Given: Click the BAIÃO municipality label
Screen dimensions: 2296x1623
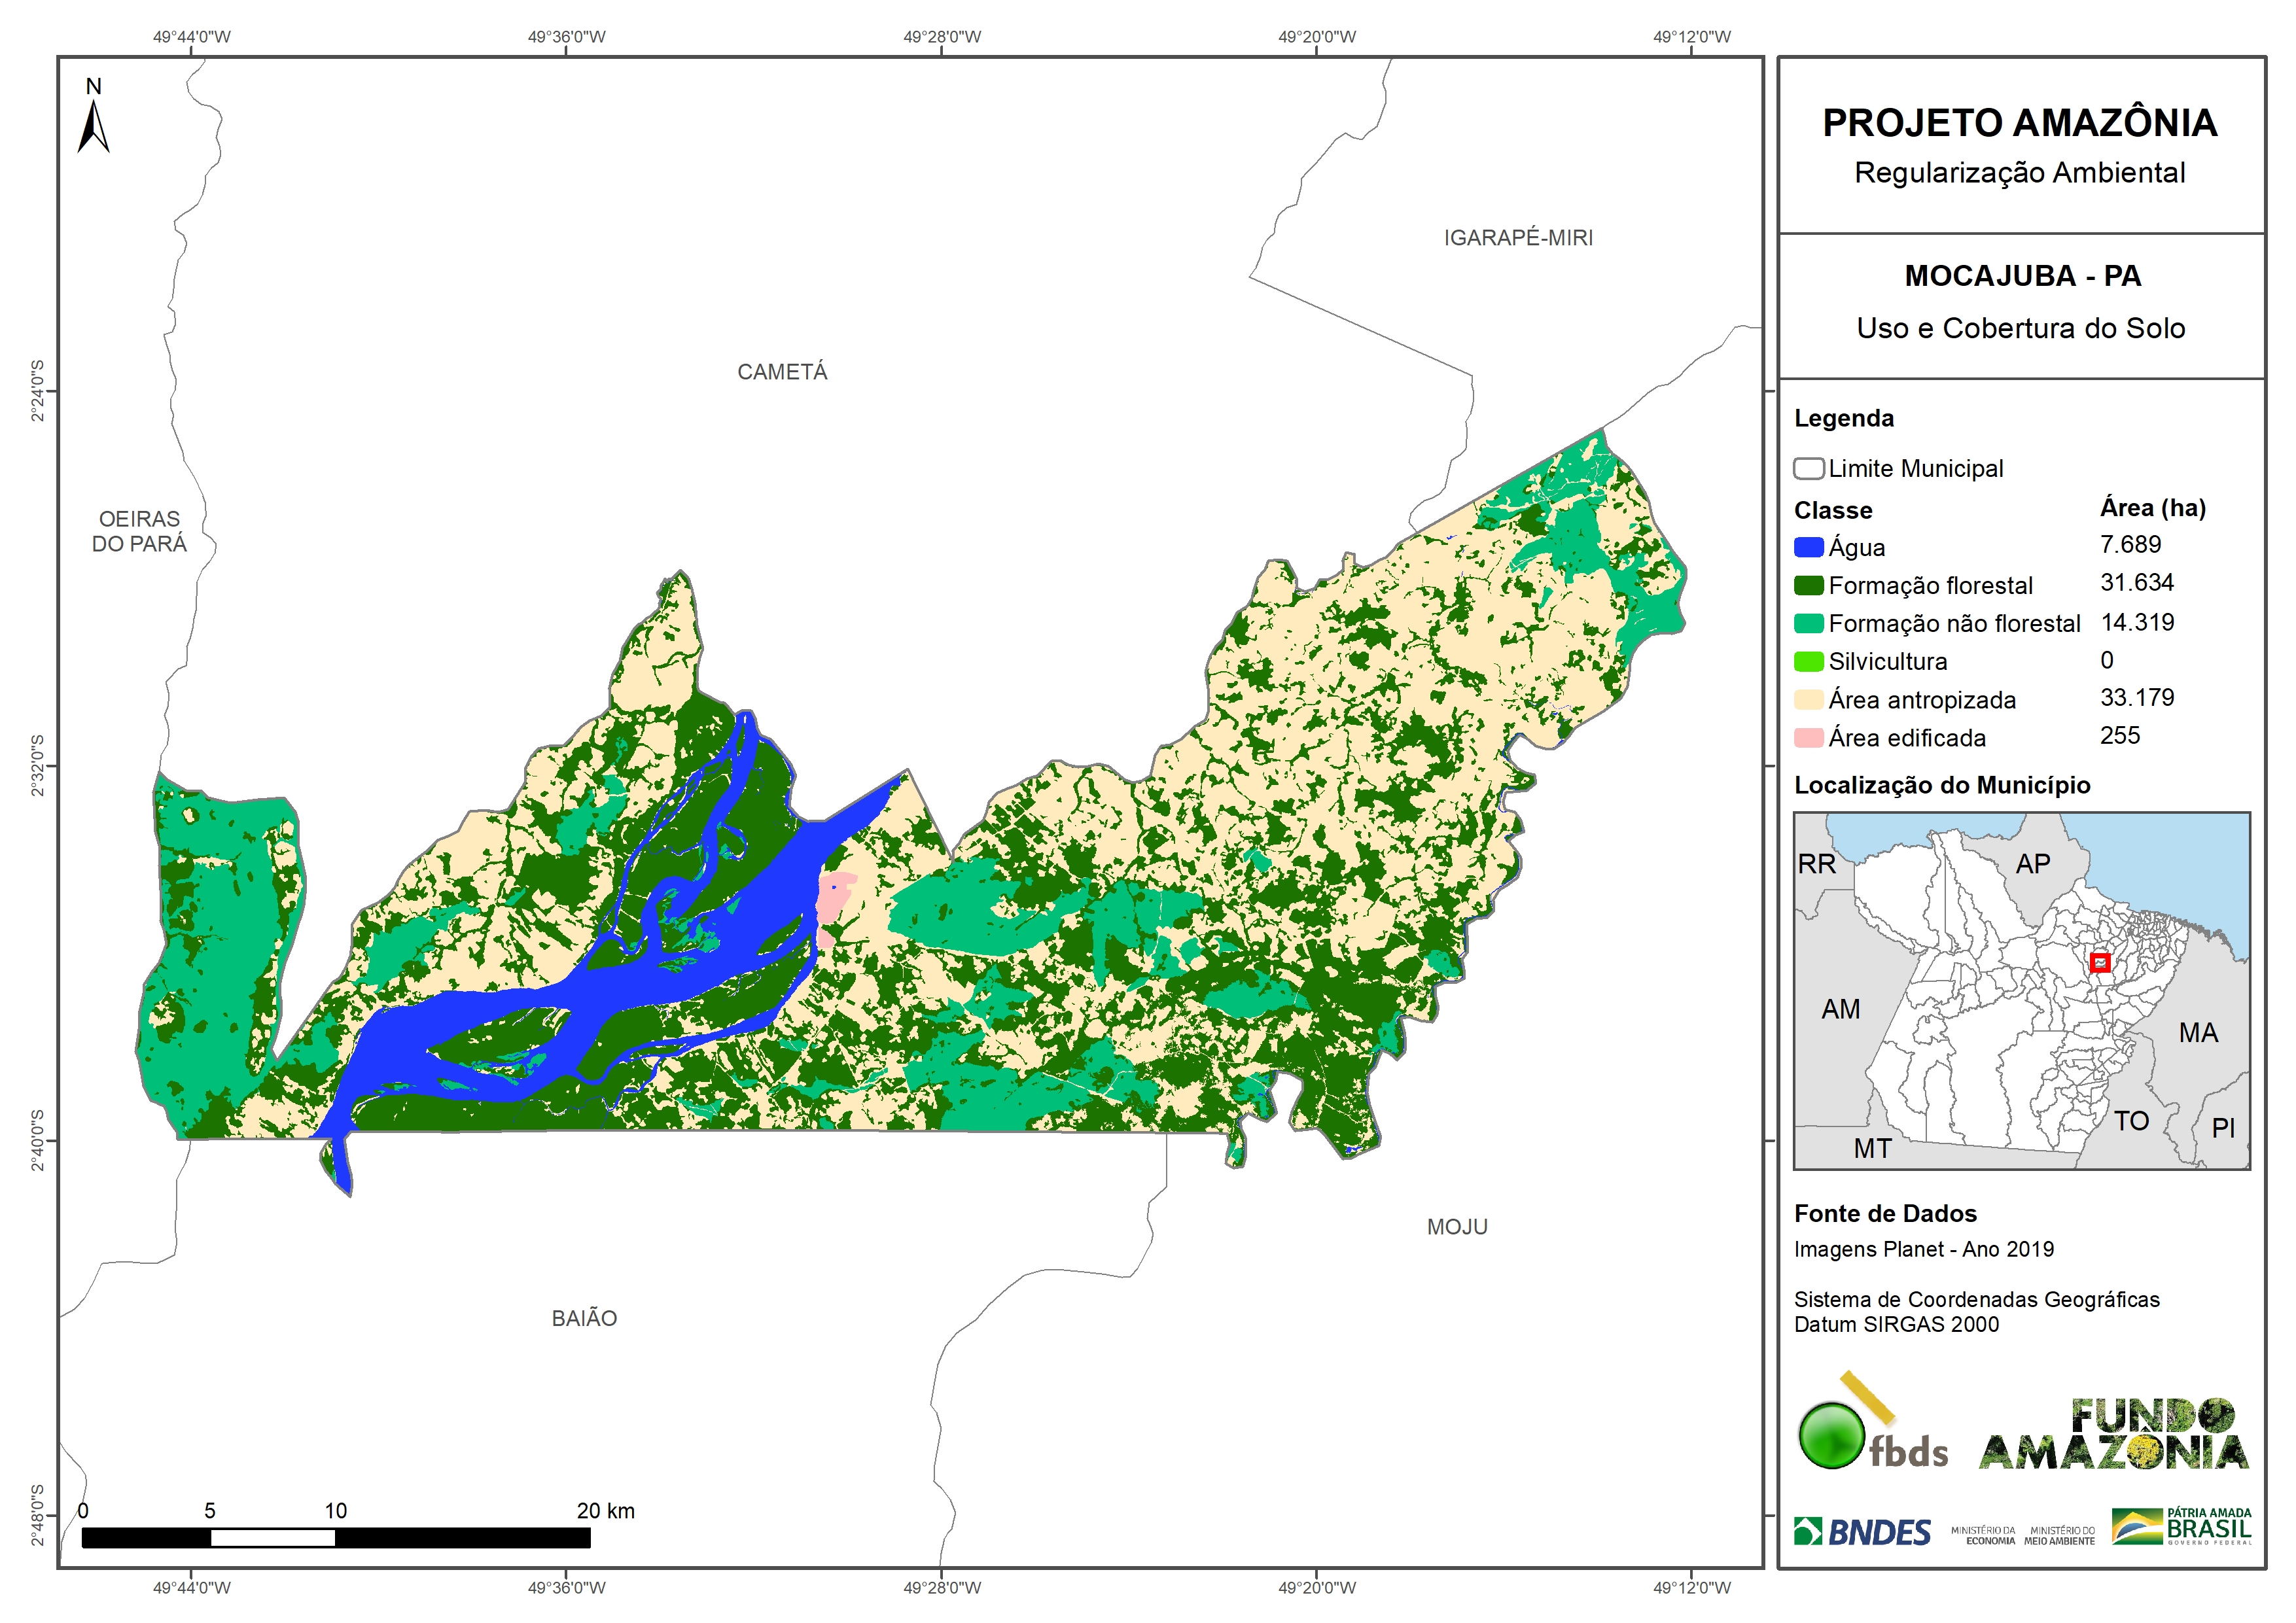Looking at the screenshot, I should pos(584,1318).
